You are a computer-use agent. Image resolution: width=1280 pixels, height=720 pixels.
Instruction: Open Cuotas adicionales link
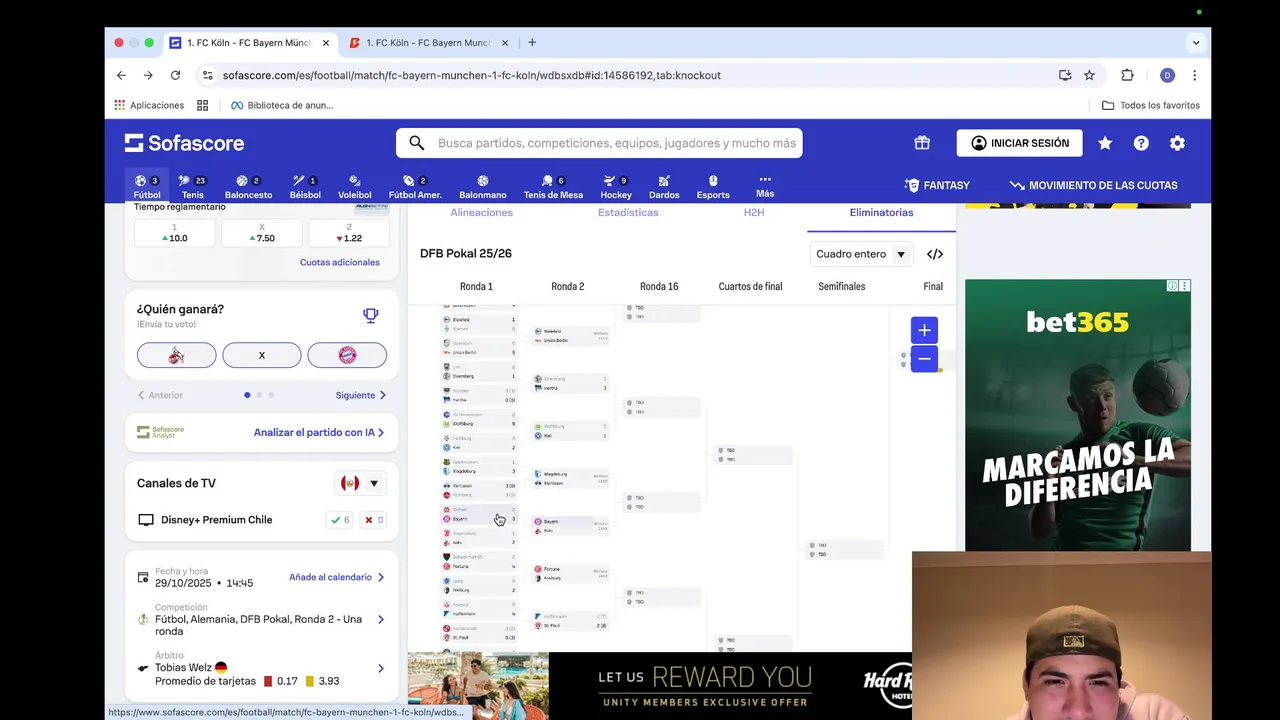coord(340,262)
